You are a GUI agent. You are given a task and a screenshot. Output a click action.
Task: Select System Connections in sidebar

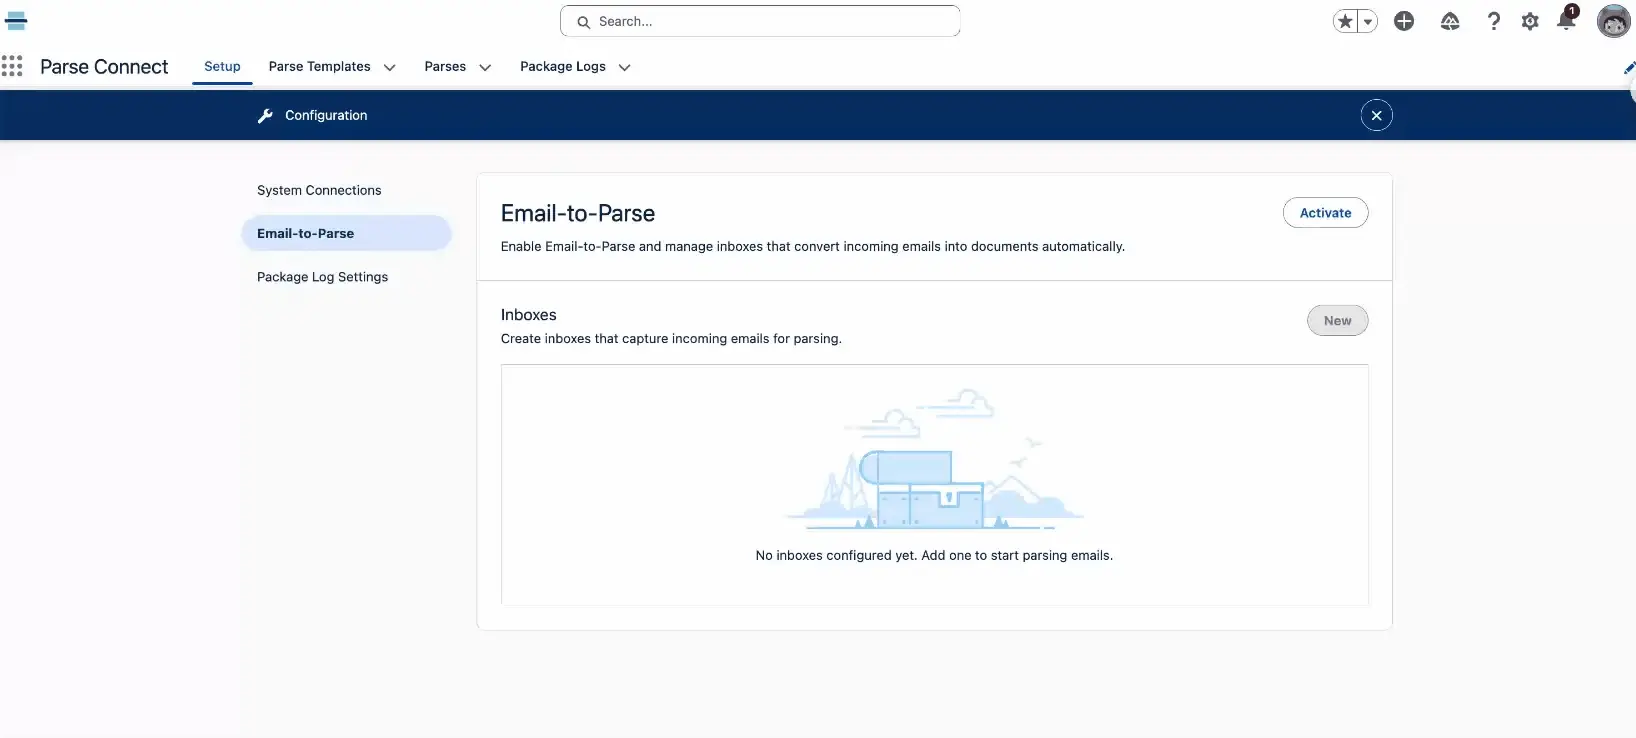coord(319,190)
